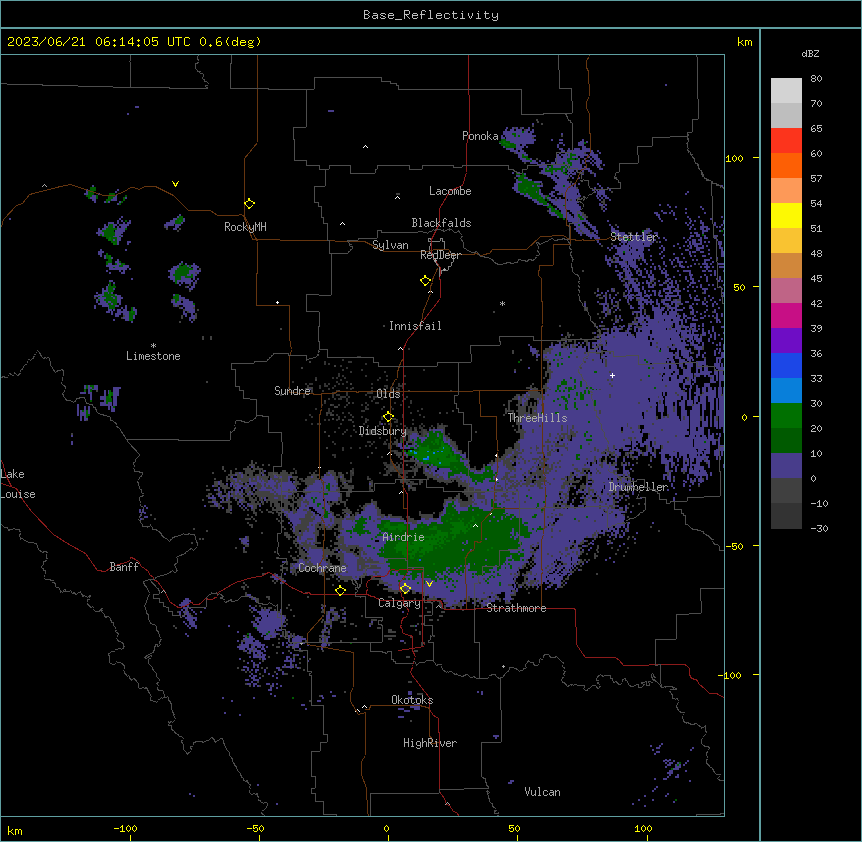Click the Banff label

pyautogui.click(x=124, y=567)
